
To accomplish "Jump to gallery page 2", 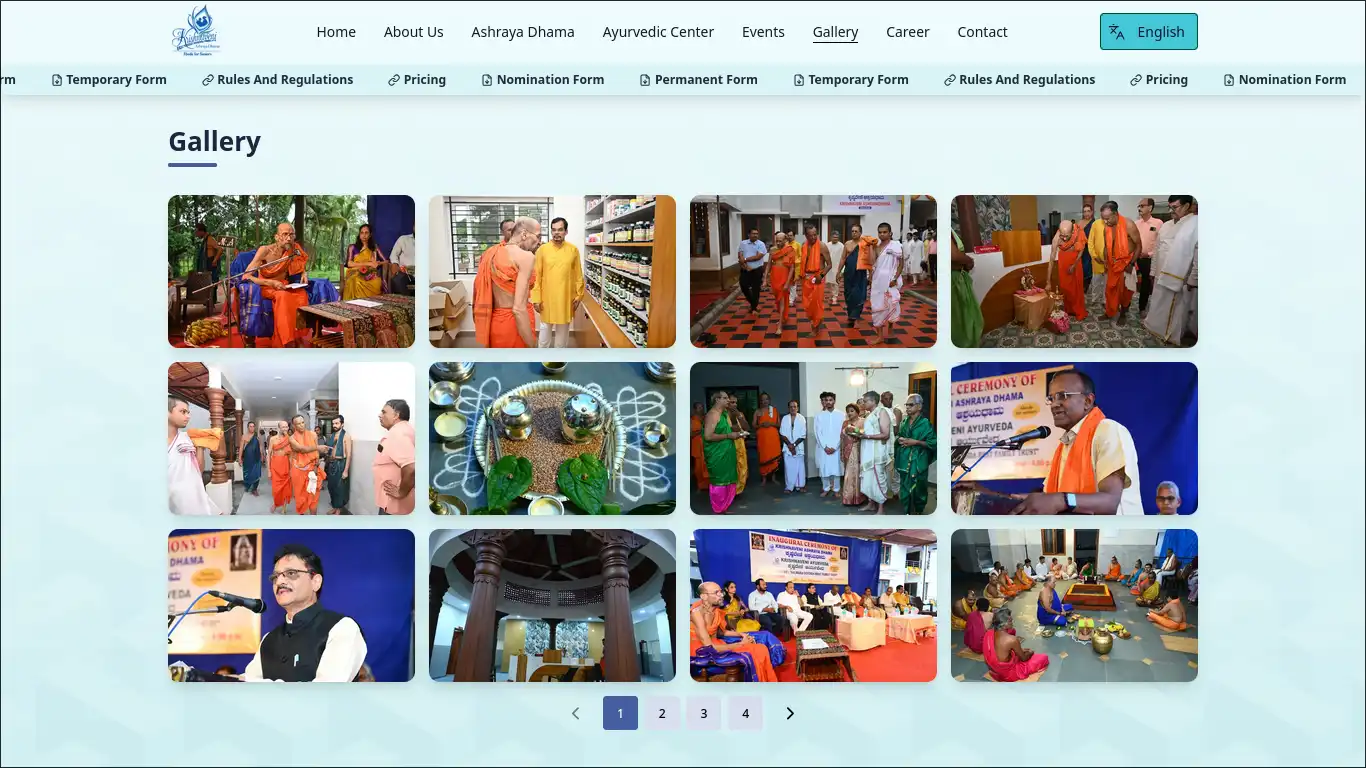I will click(662, 713).
